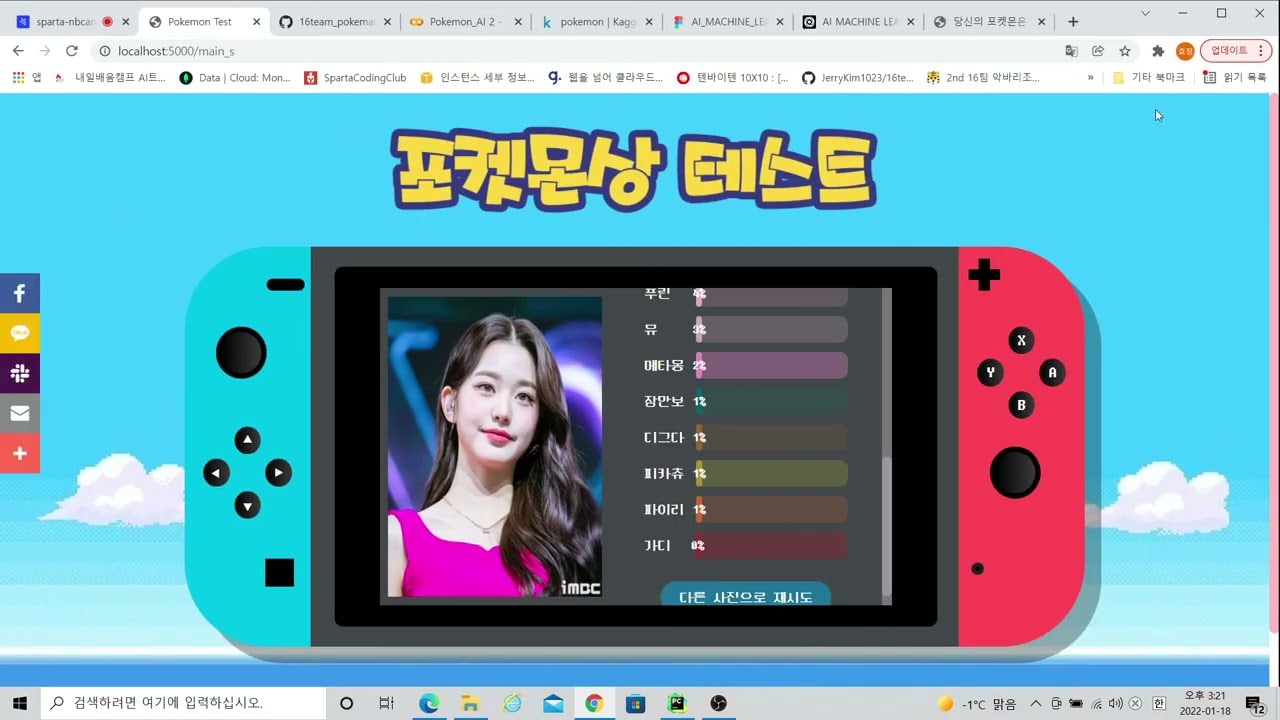Viewport: 1280px width, 720px height.
Task: Click the B button on the red controller
Action: pyautogui.click(x=1021, y=405)
